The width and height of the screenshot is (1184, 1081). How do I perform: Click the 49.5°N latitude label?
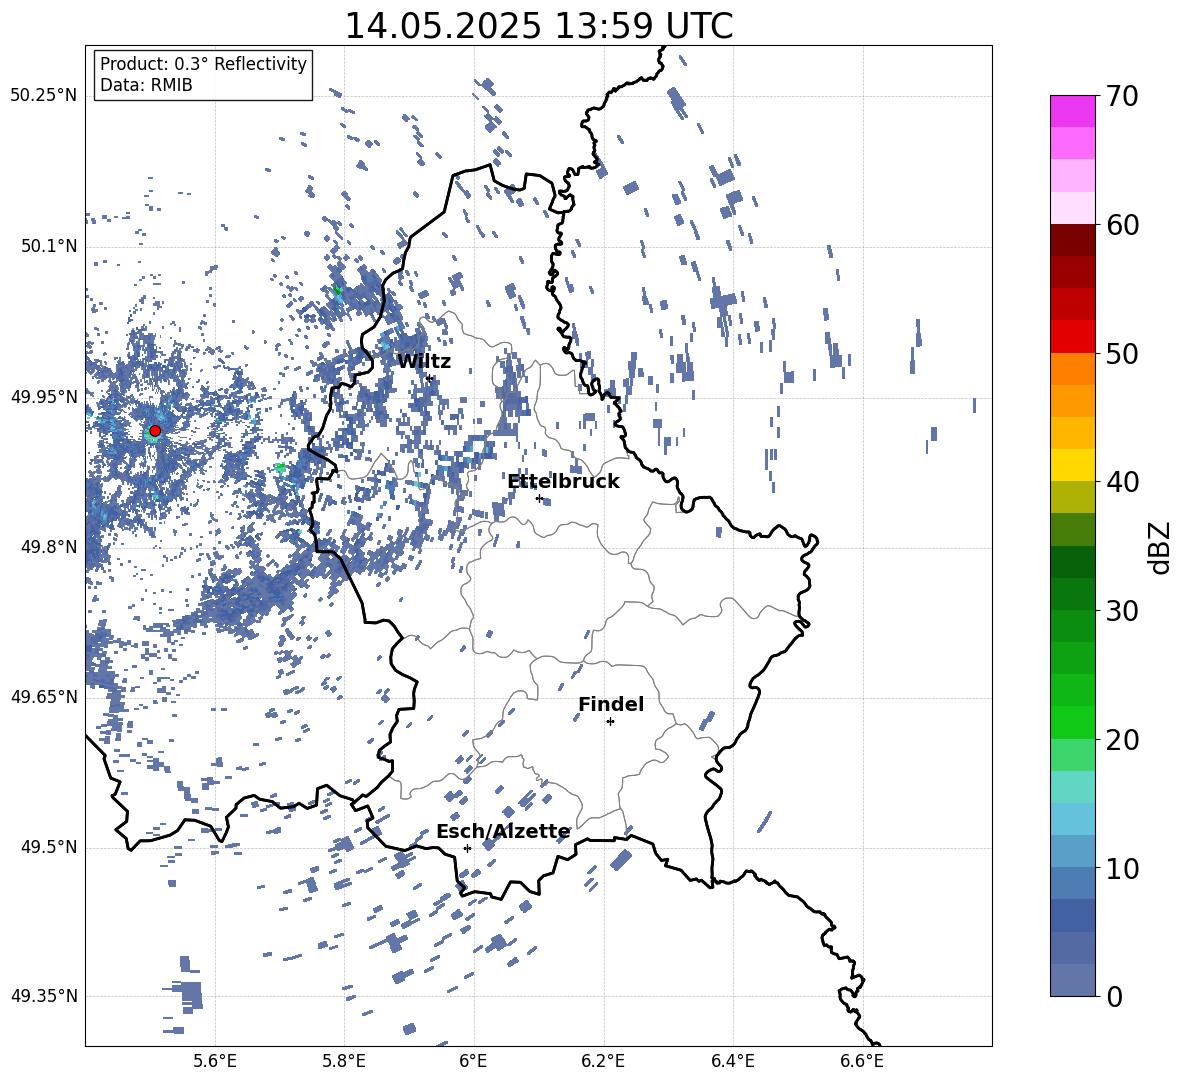pos(49,847)
